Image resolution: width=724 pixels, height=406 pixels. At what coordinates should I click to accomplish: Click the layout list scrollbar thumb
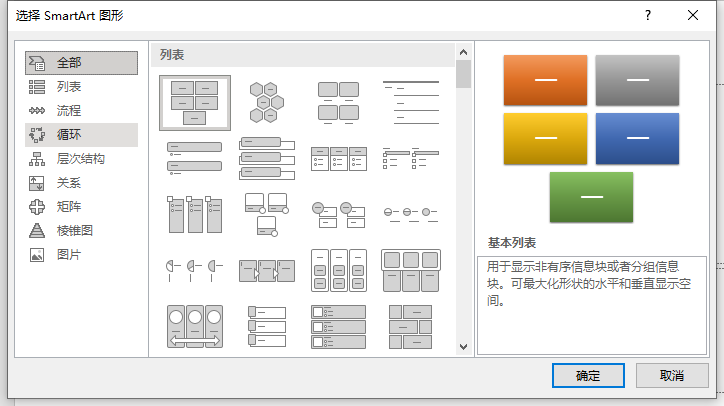[464, 74]
